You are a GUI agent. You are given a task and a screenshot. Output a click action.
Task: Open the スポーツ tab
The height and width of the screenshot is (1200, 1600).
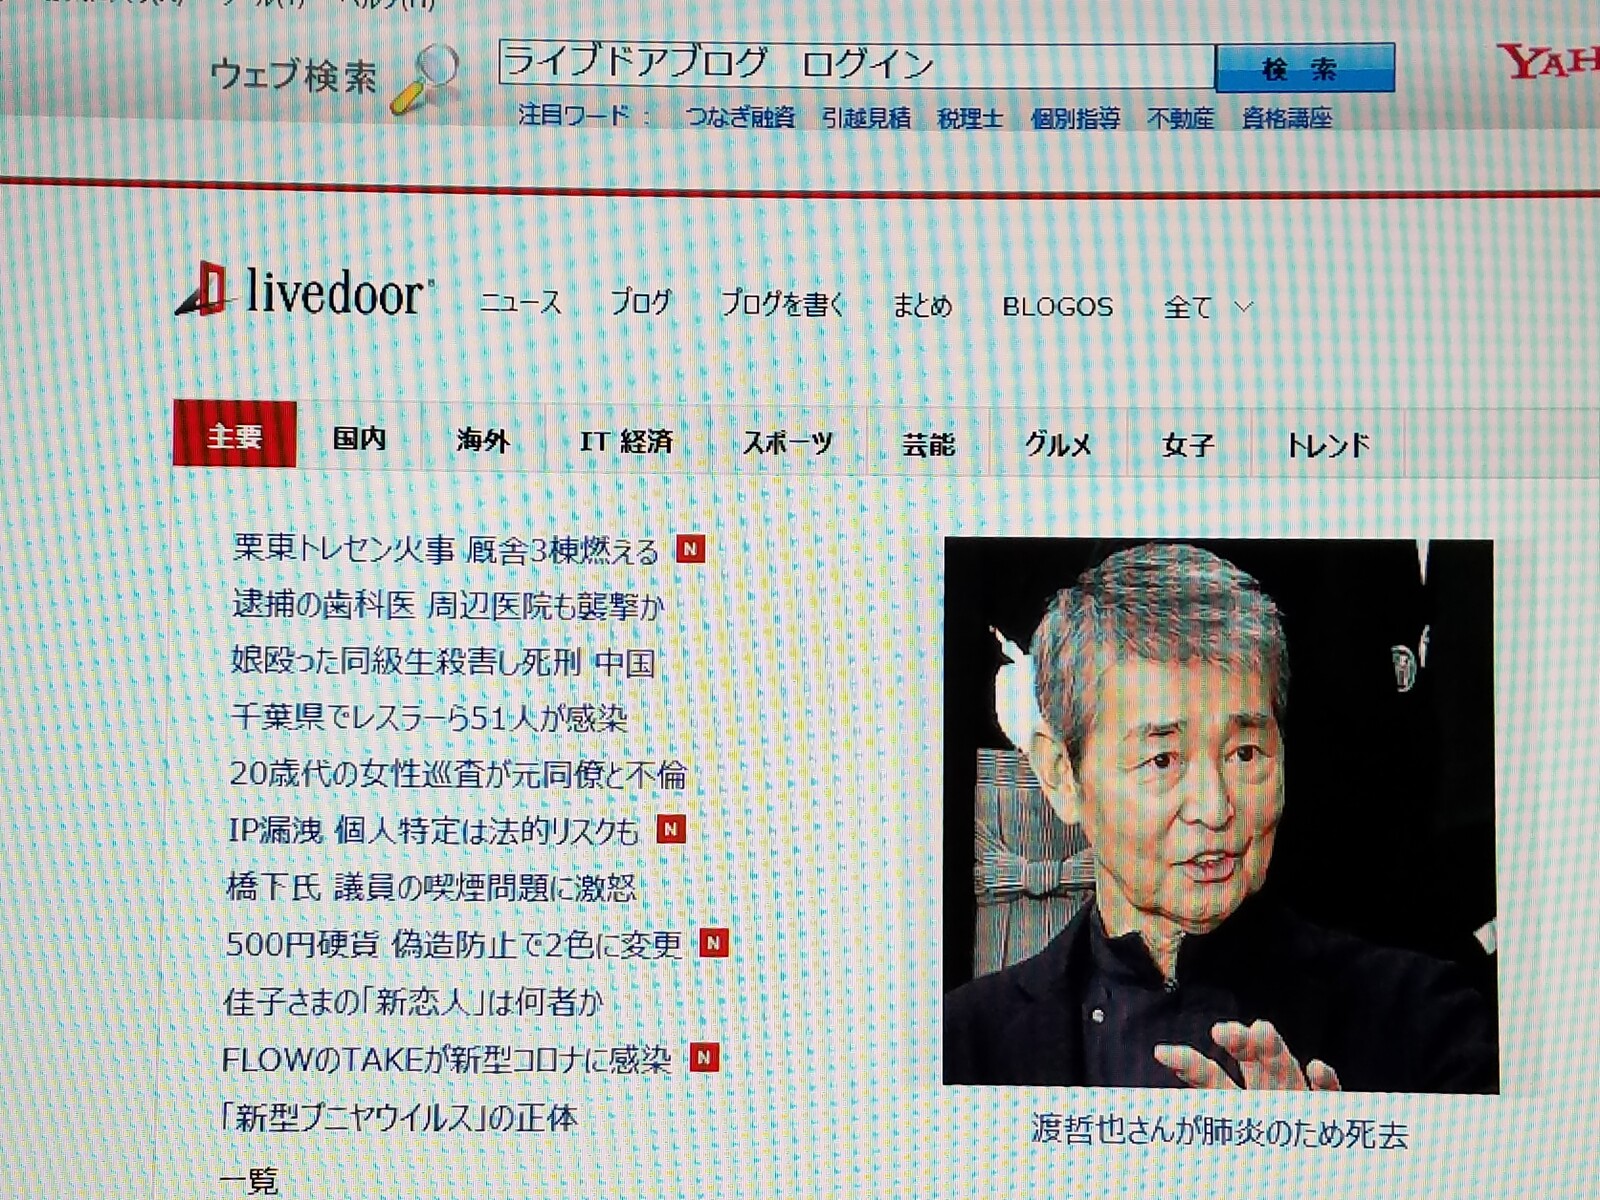[788, 442]
